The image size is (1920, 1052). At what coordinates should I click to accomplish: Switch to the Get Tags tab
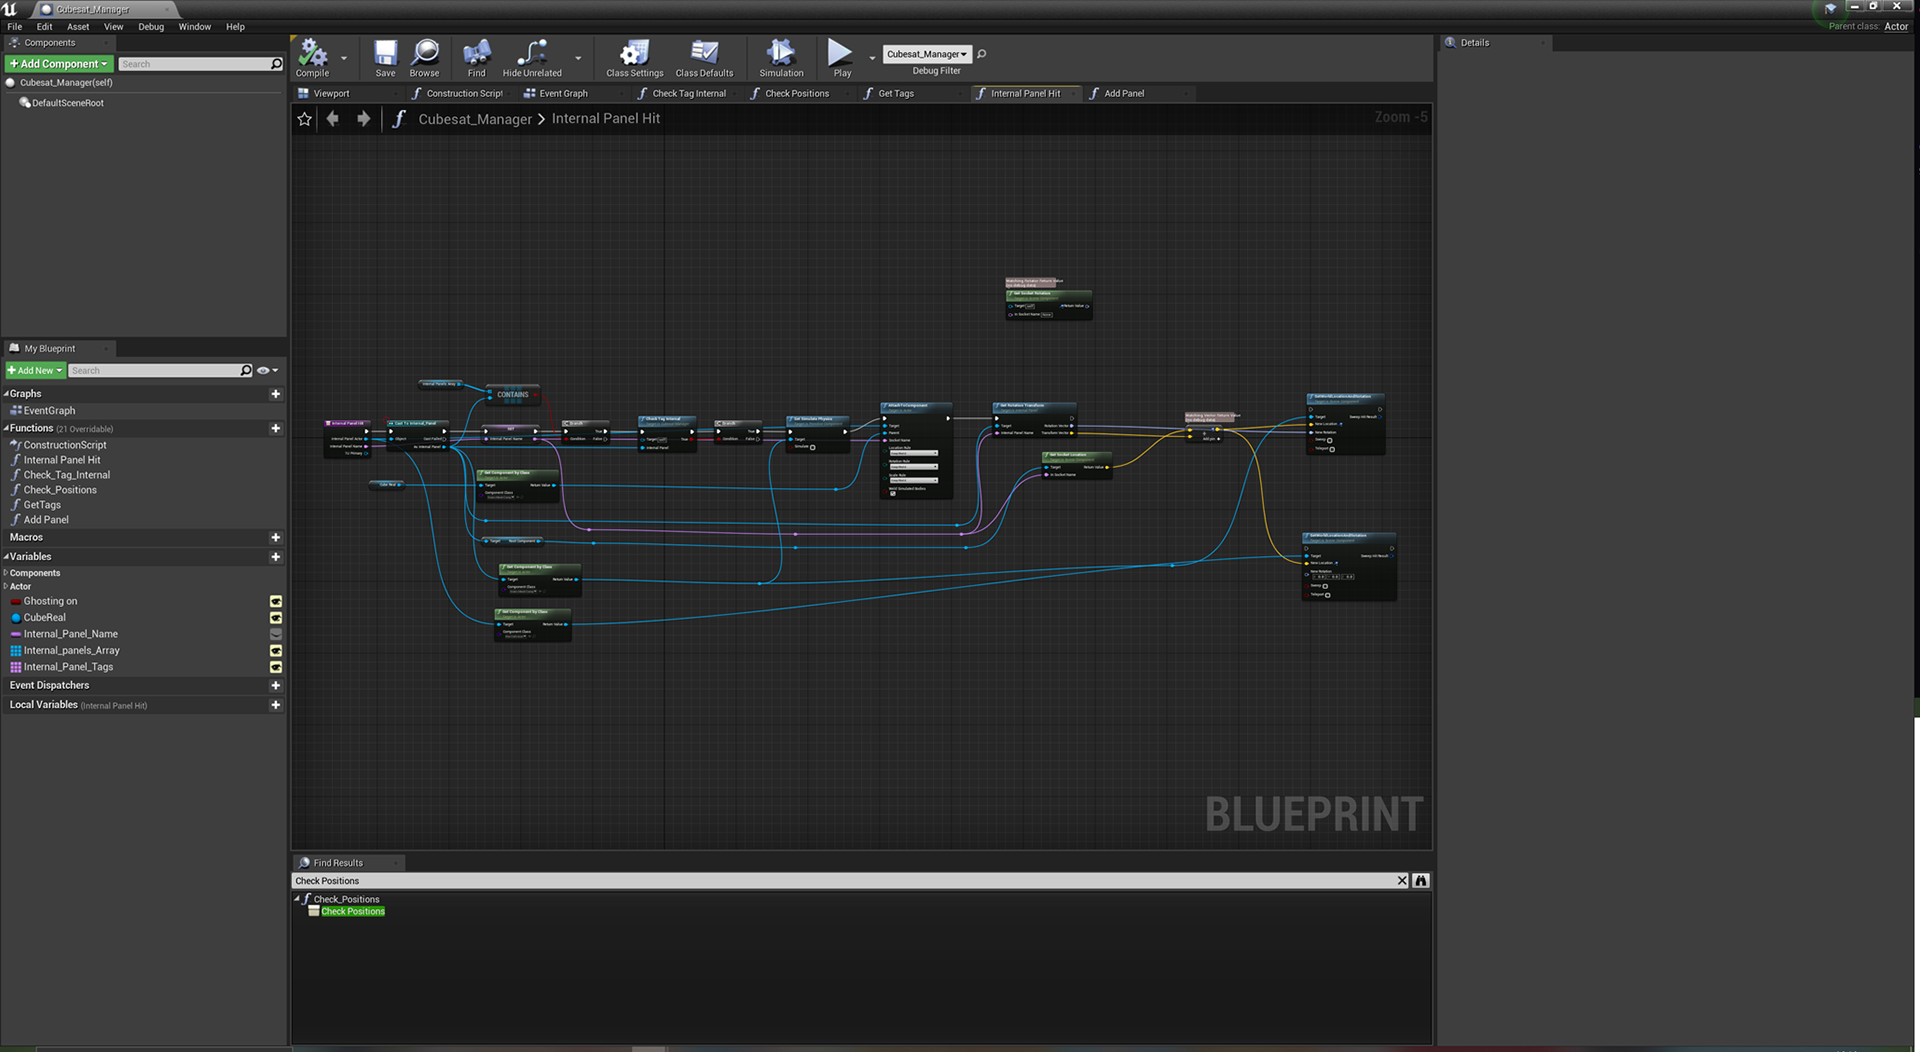[x=896, y=94]
